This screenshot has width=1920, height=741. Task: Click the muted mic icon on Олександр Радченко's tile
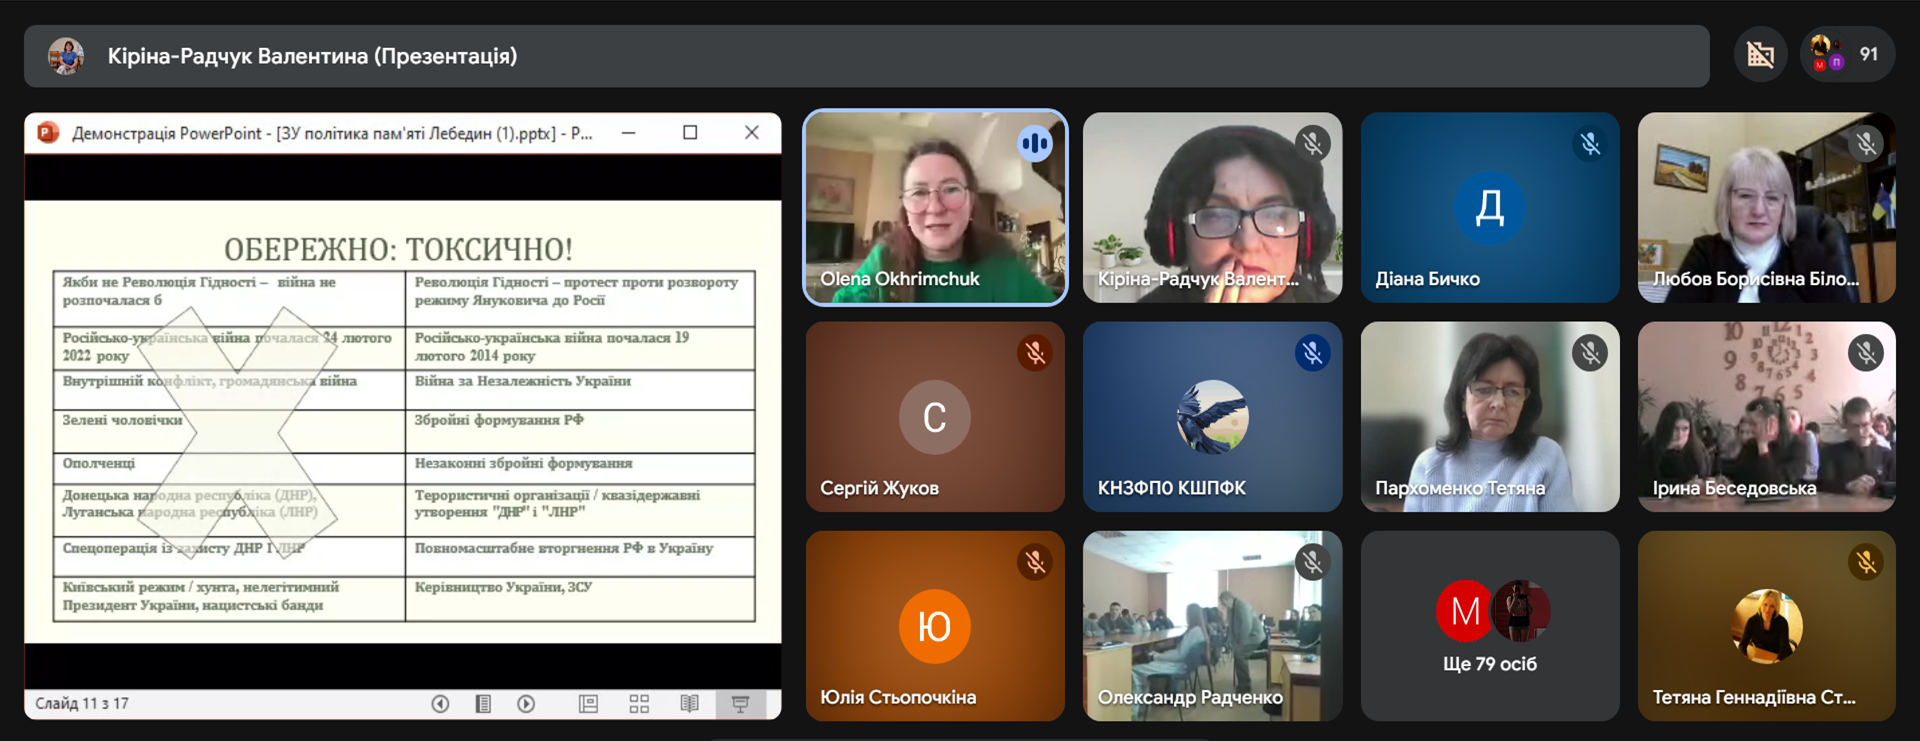(1312, 562)
